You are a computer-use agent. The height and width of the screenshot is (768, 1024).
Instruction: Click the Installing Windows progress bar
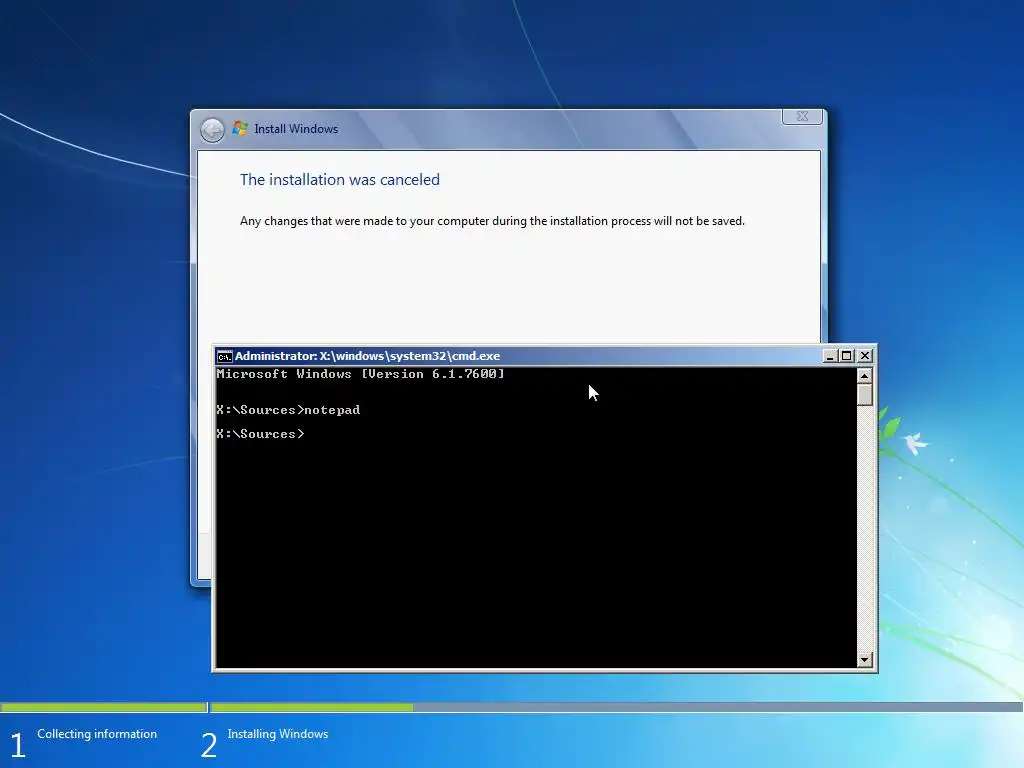click(616, 707)
